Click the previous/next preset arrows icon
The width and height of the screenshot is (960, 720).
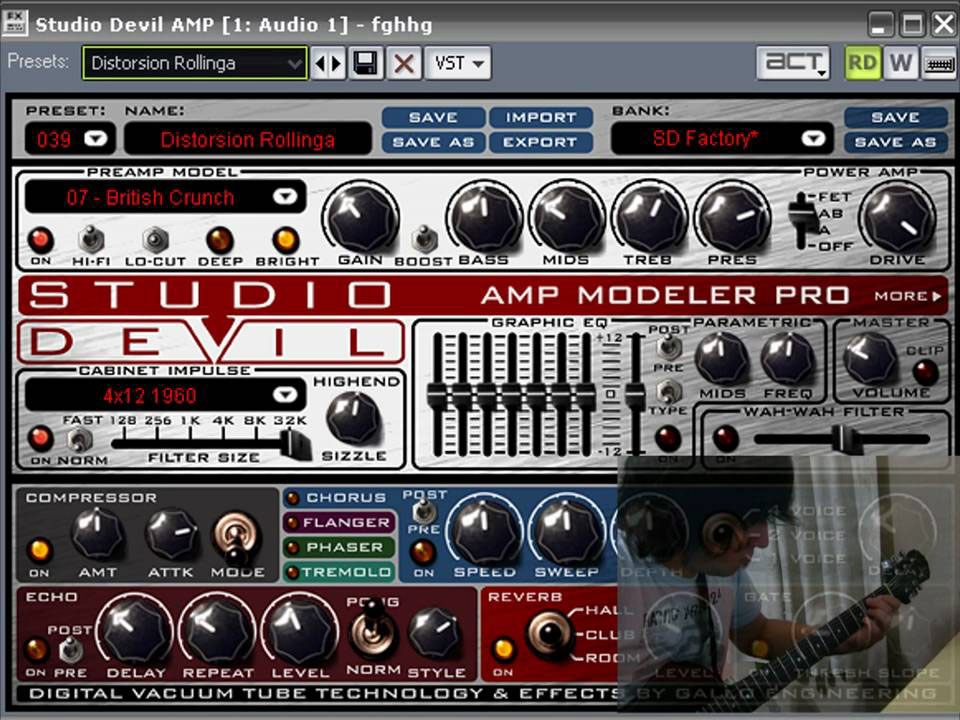click(x=328, y=63)
